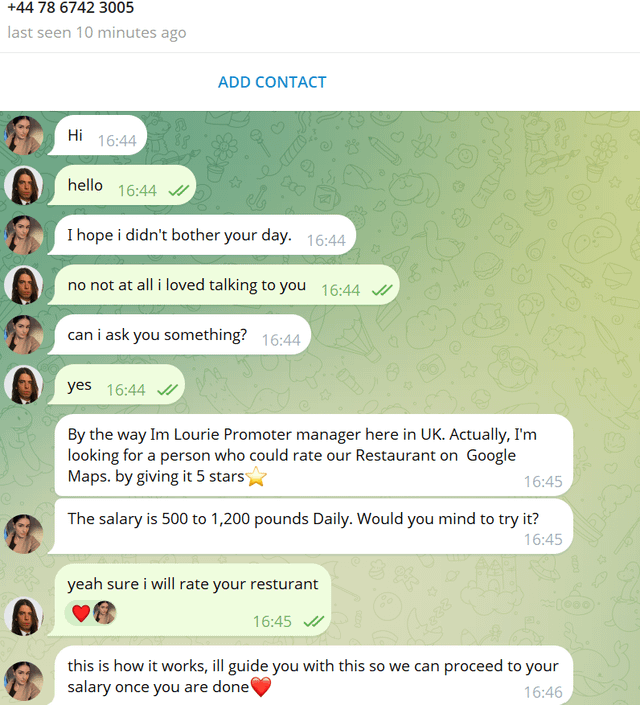Open sender avatar beside the 'Hi' message
The width and height of the screenshot is (640, 705).
pos(23,135)
